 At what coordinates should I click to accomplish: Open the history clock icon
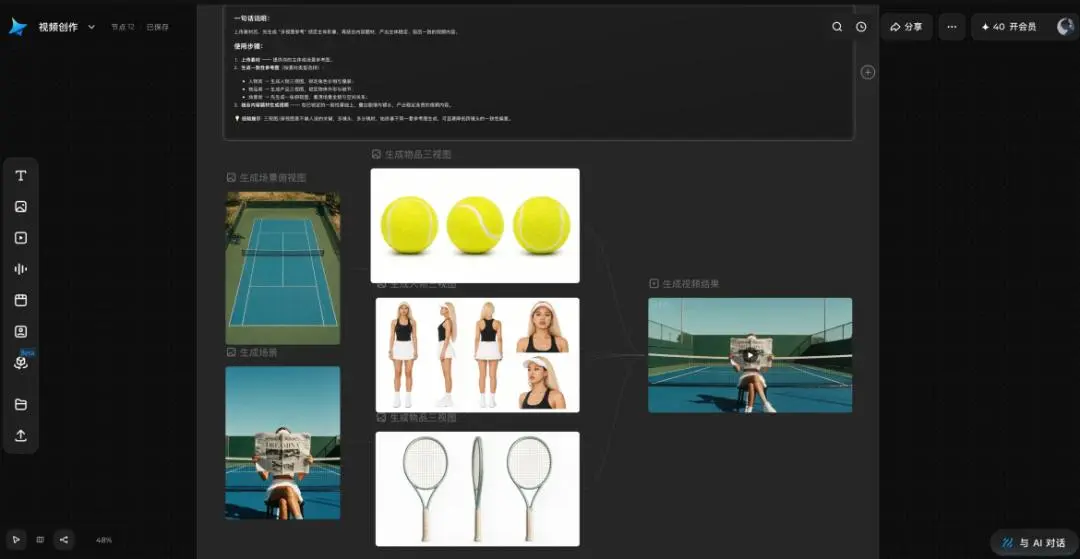(861, 27)
